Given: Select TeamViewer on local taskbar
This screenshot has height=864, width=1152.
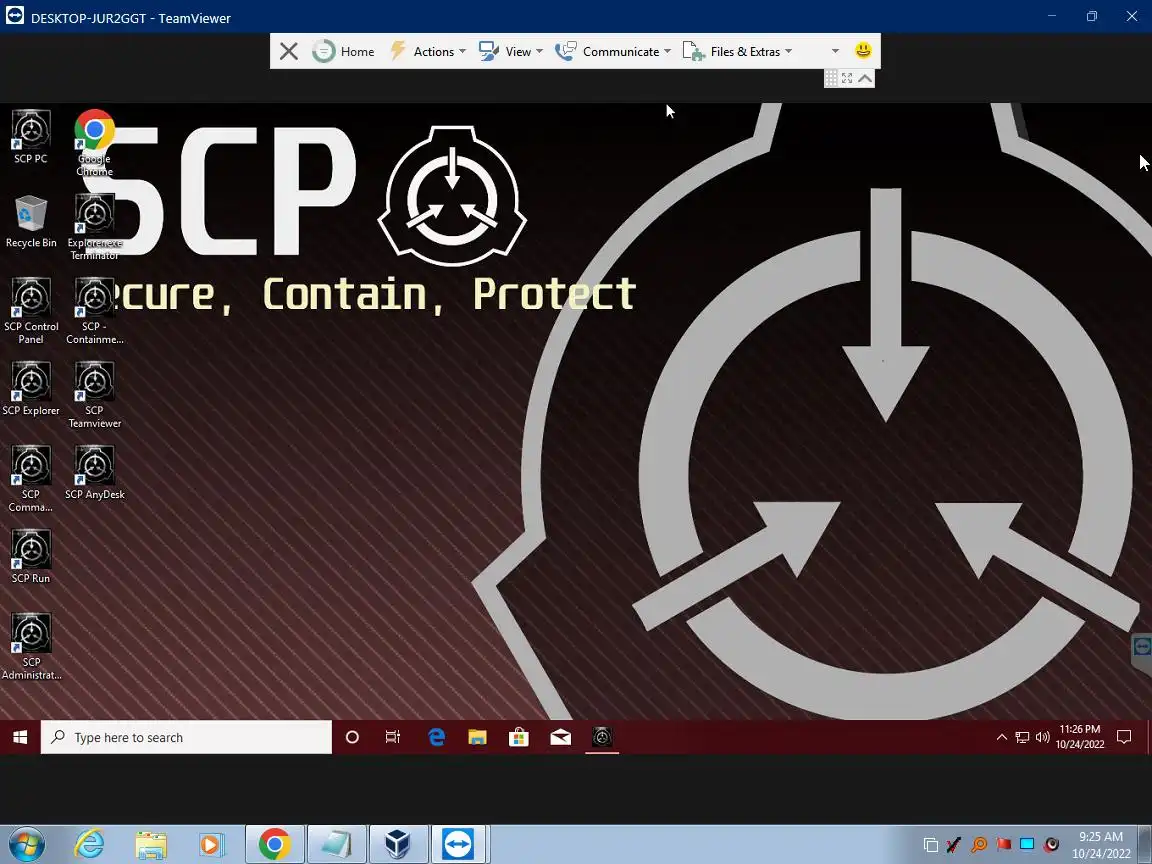Looking at the screenshot, I should 459,844.
